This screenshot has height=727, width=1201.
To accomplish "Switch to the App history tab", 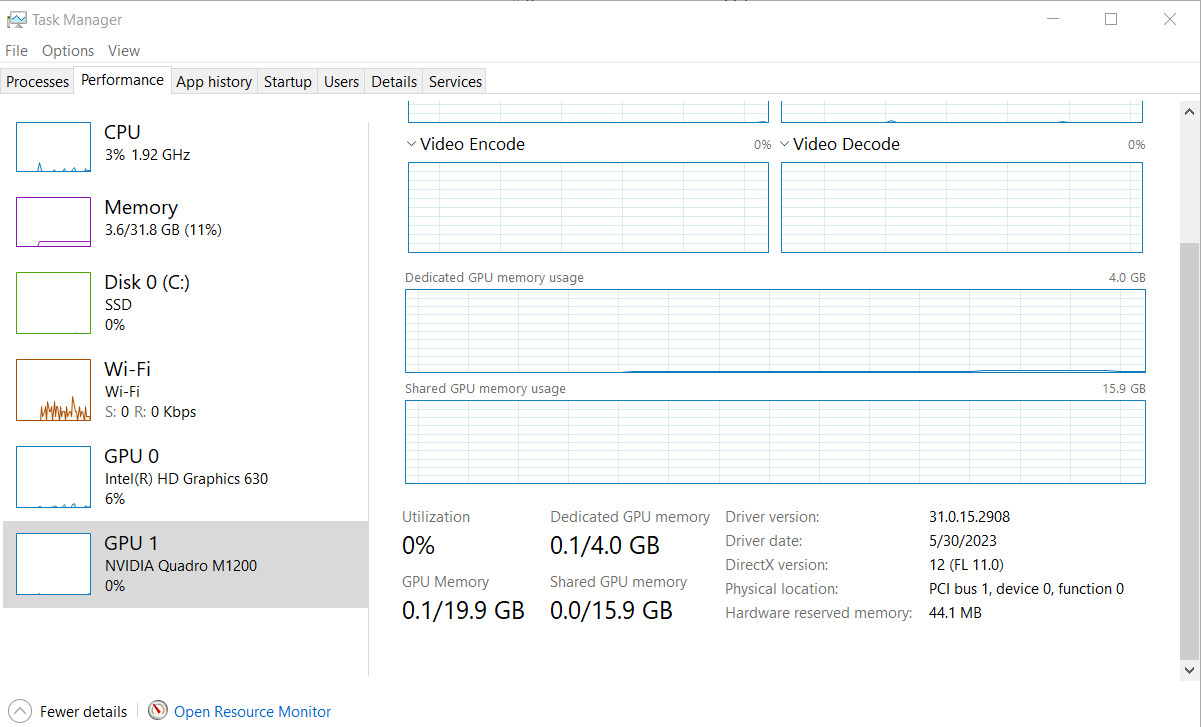I will (214, 82).
